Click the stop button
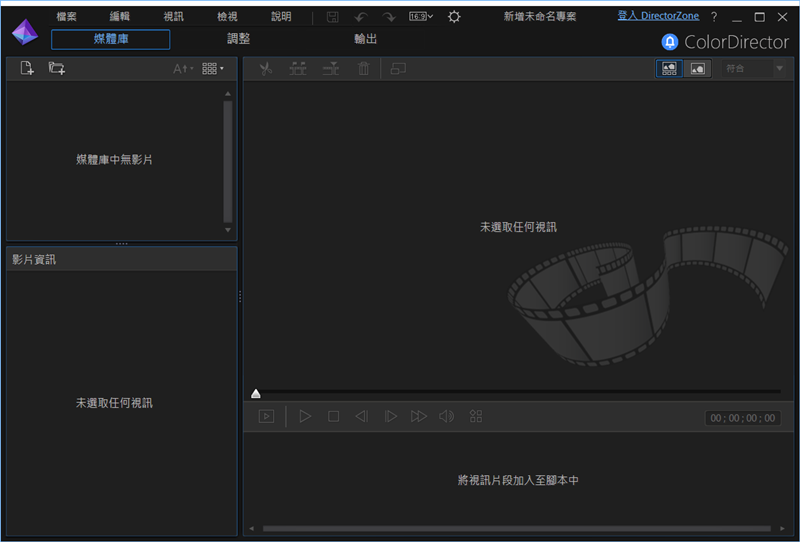 (x=333, y=416)
